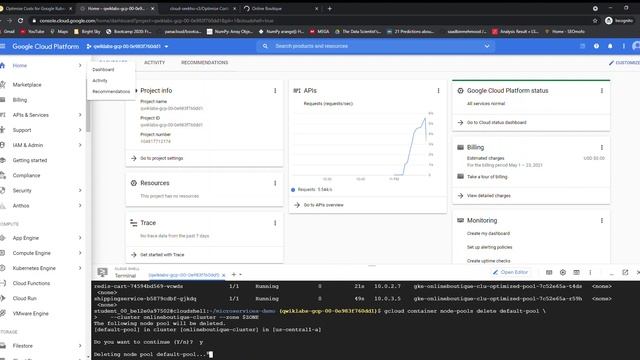This screenshot has width=640, height=360.
Task: Expand IAM & Admin submenu chevron
Action: 80,145
